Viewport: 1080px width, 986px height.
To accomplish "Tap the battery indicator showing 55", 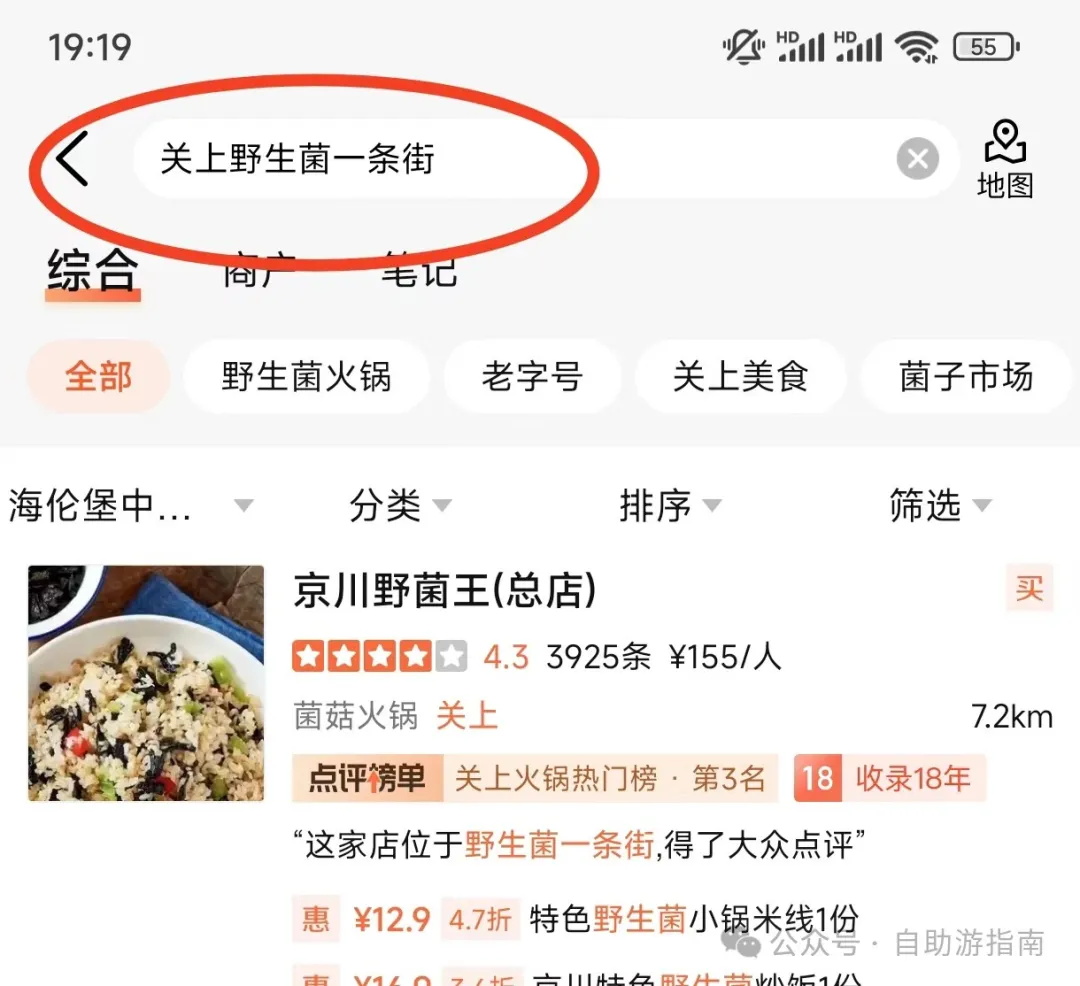I will 986,47.
